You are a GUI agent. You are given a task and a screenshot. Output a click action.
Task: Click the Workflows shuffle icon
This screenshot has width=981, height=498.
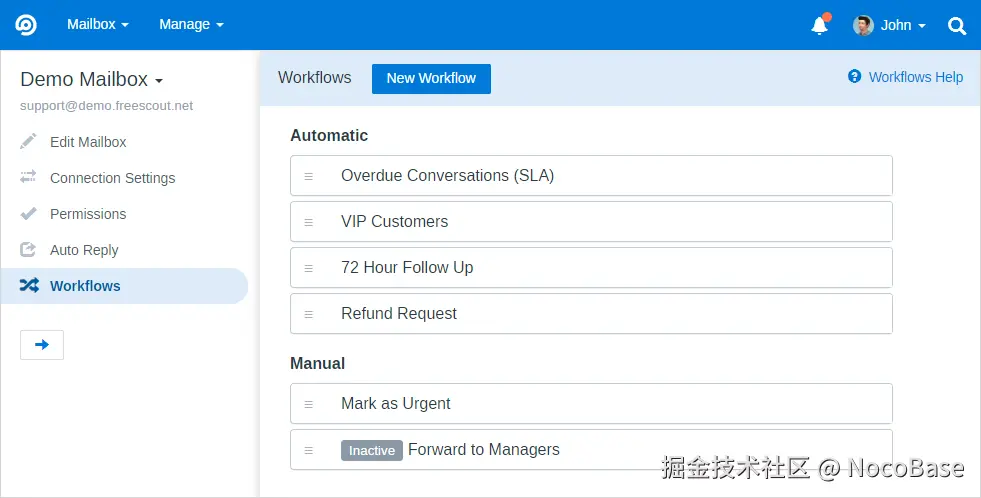pos(29,286)
